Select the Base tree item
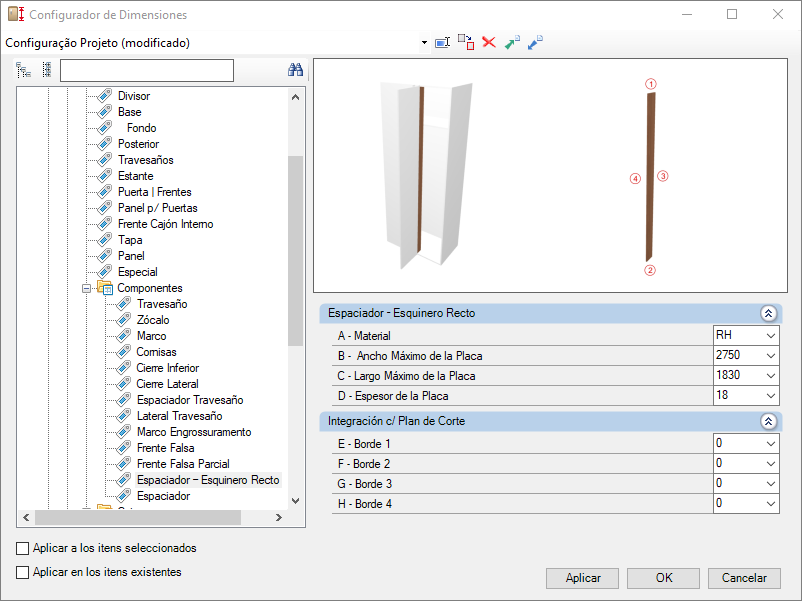 129,112
